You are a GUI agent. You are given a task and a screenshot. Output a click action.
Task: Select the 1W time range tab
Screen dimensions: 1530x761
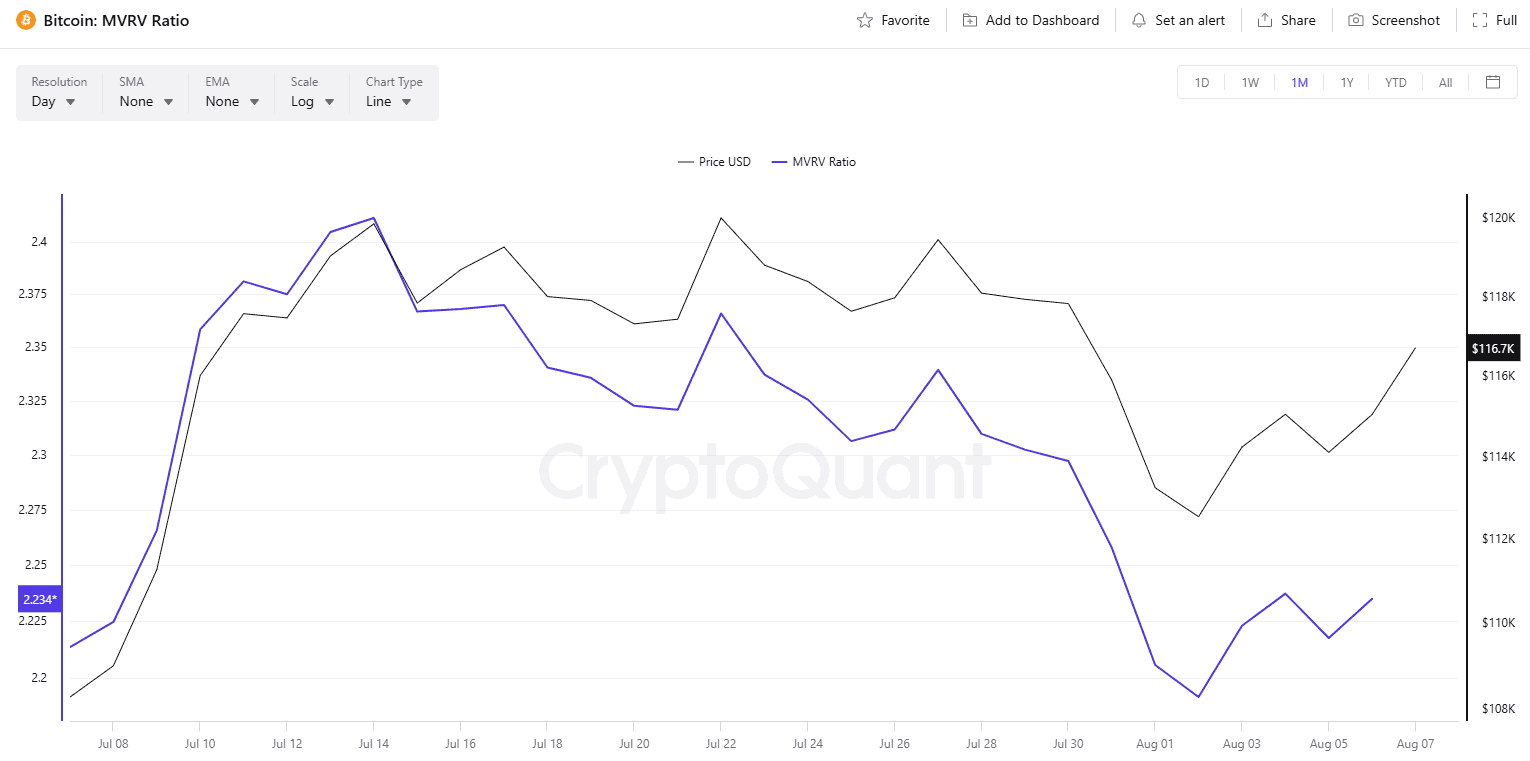pos(1250,83)
